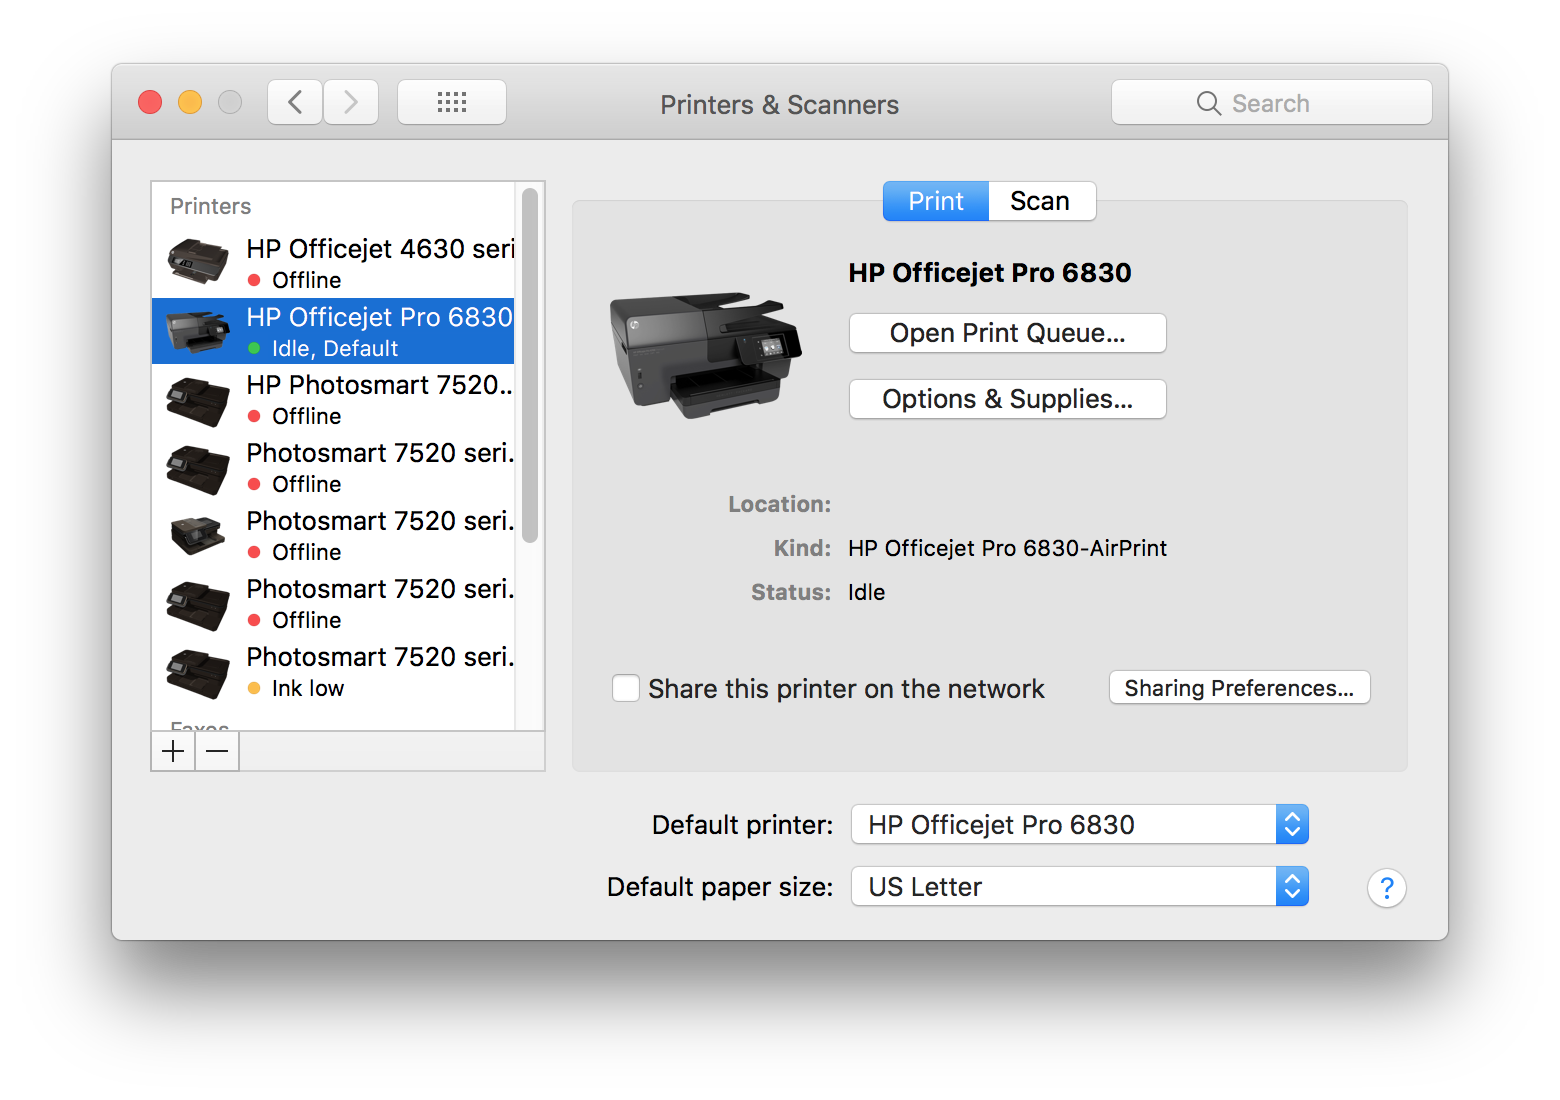Click the magnifier icon in Search
The image size is (1560, 1100).
[x=1209, y=103]
